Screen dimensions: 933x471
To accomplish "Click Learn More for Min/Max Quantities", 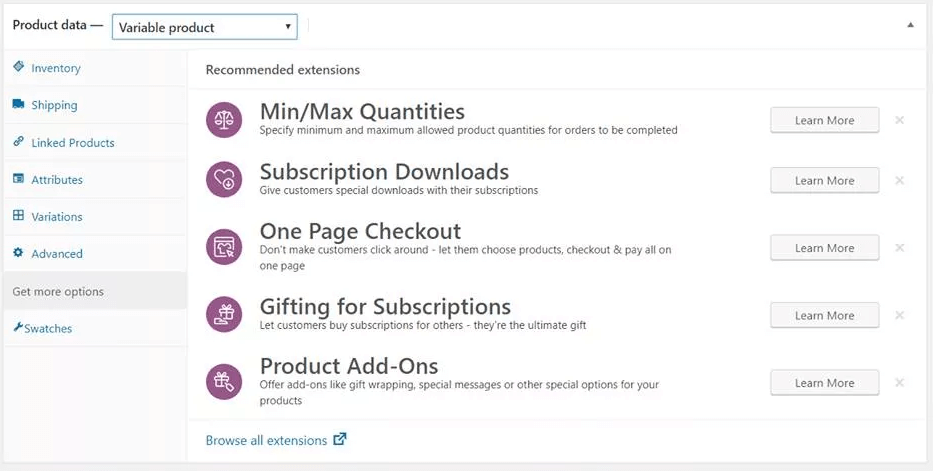I will coord(824,120).
